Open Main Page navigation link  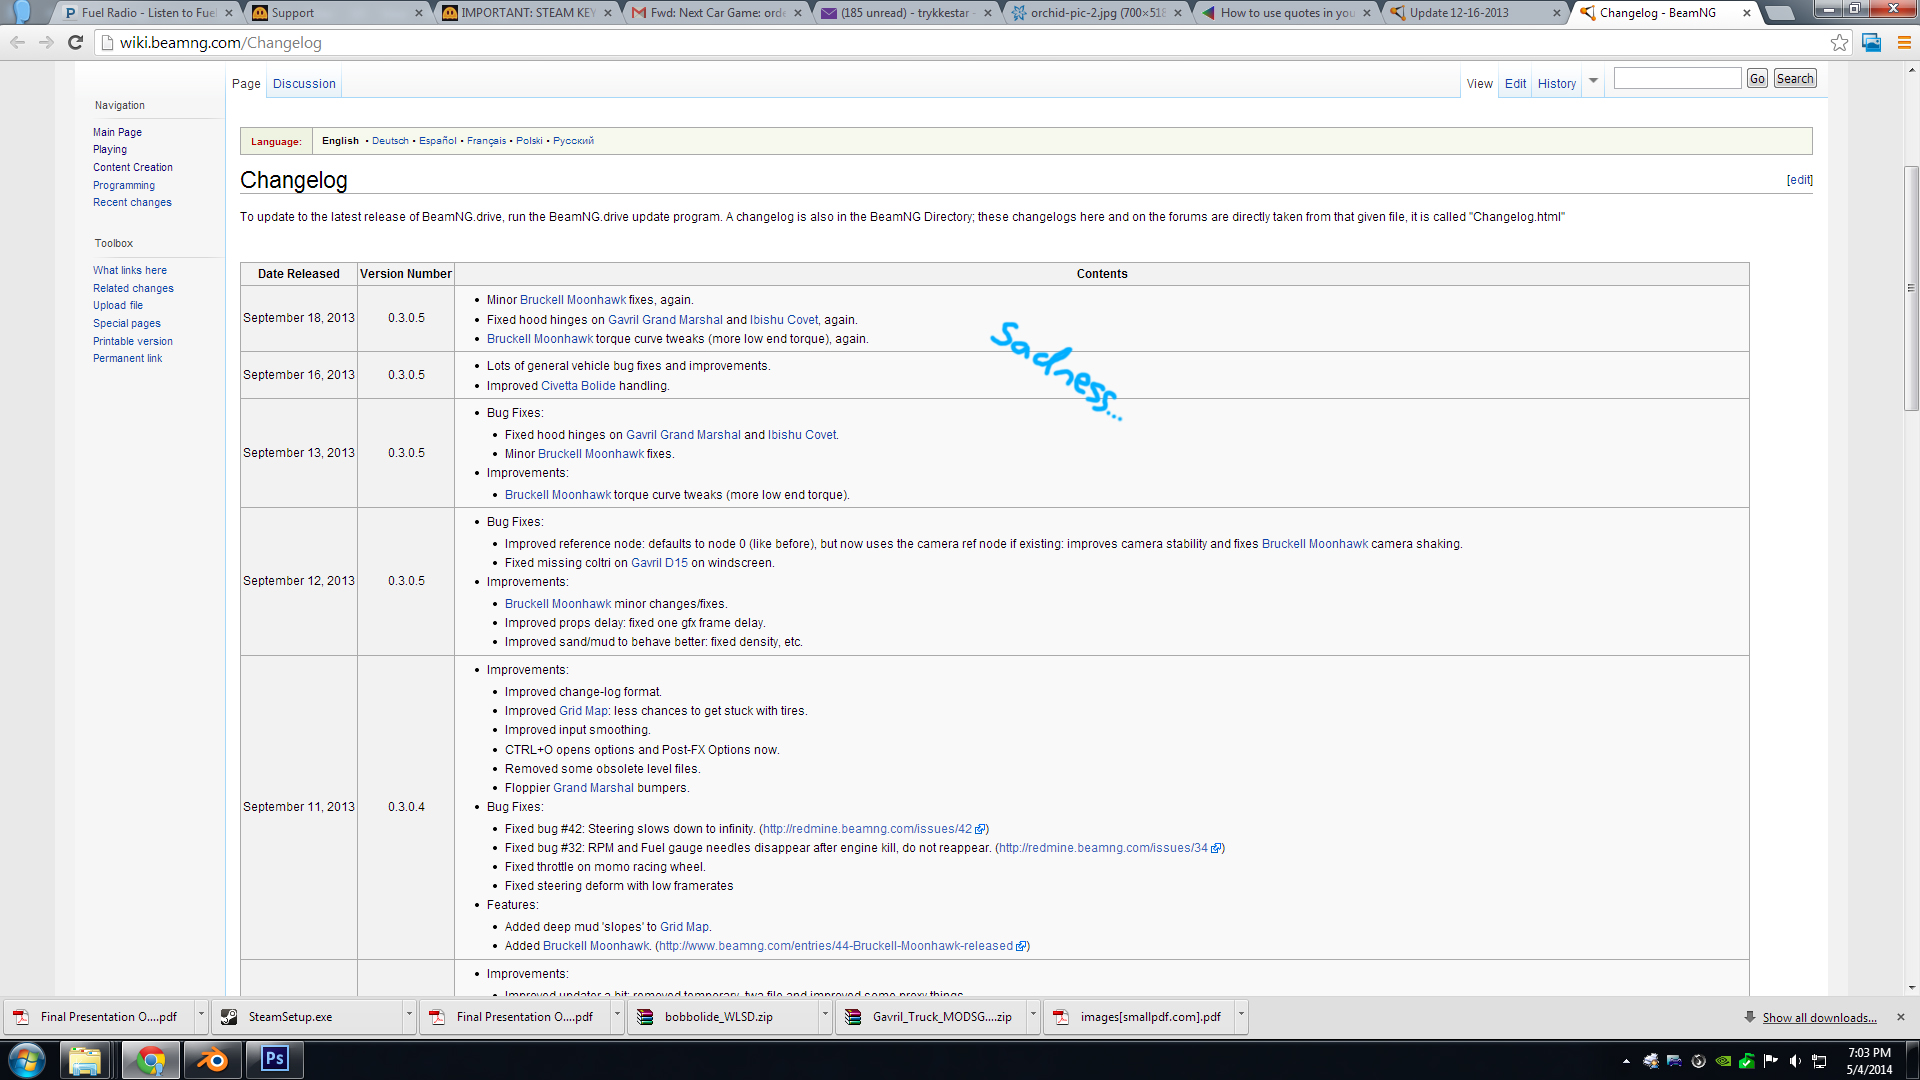pyautogui.click(x=117, y=132)
